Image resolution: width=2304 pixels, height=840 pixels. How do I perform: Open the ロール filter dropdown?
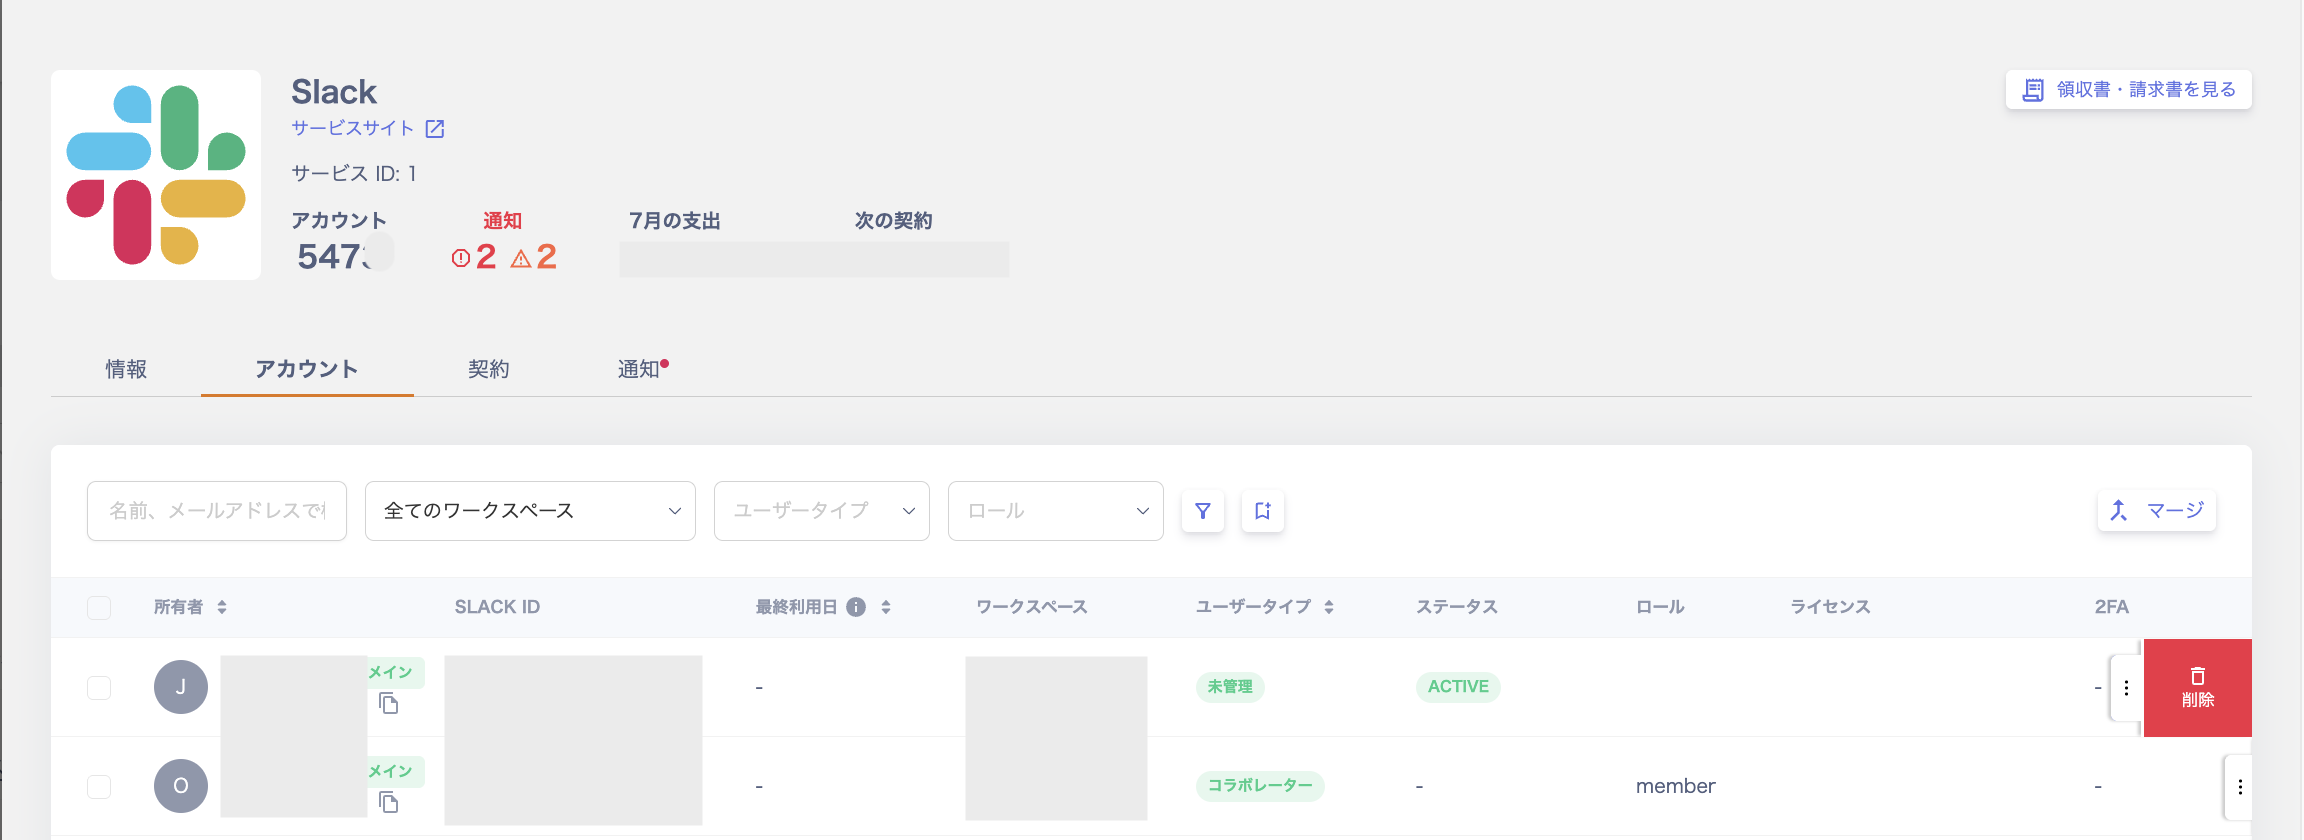(x=1056, y=511)
